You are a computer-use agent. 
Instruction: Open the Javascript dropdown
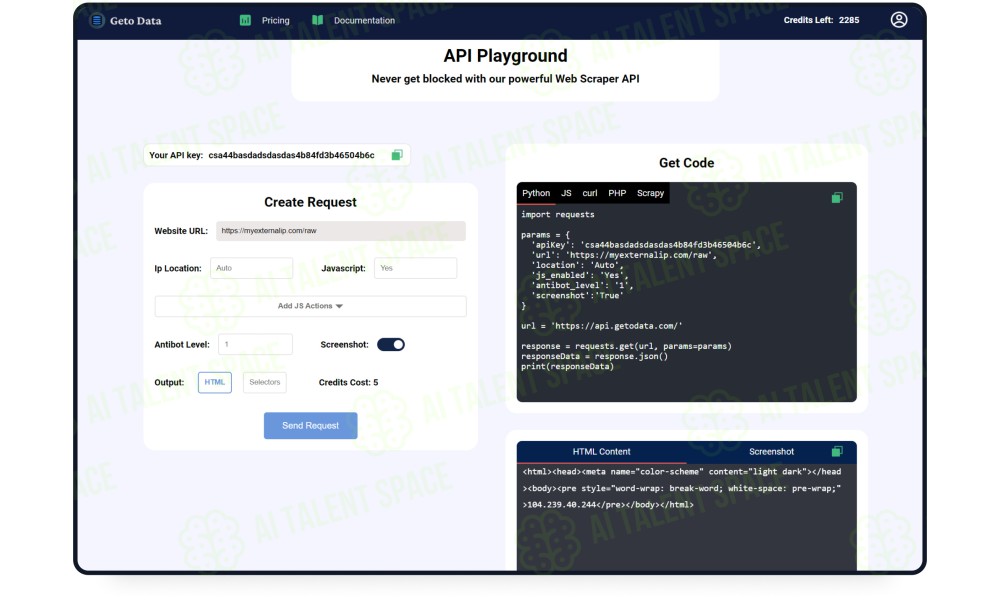click(x=415, y=268)
